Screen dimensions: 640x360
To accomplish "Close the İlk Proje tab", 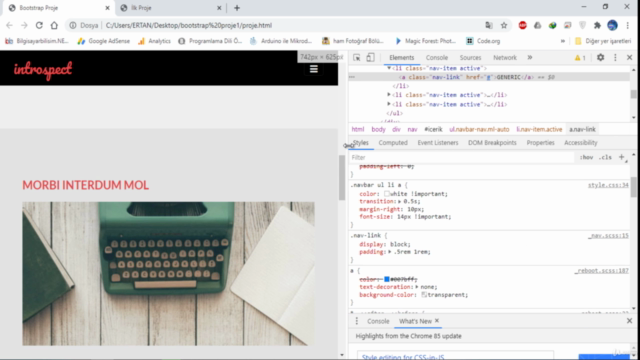I will 219,8.
